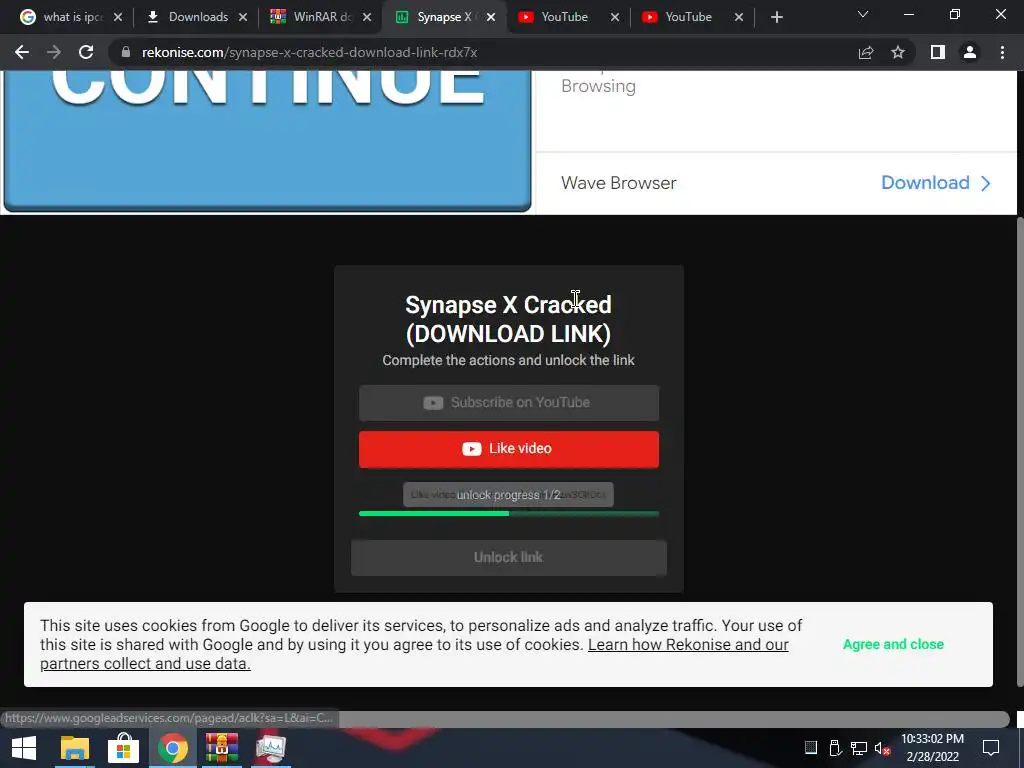Click the Chrome taskbar icon
Image resolution: width=1024 pixels, height=768 pixels.
click(172, 748)
